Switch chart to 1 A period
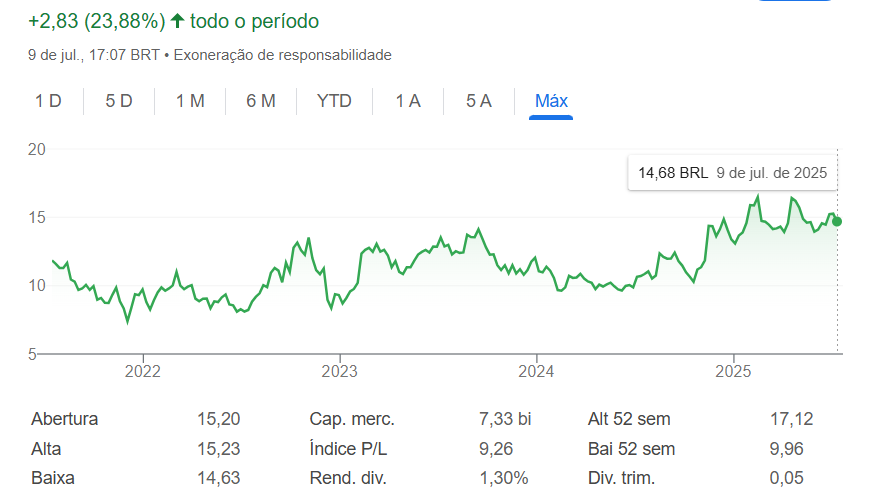This screenshot has width=878, height=500. pyautogui.click(x=408, y=101)
